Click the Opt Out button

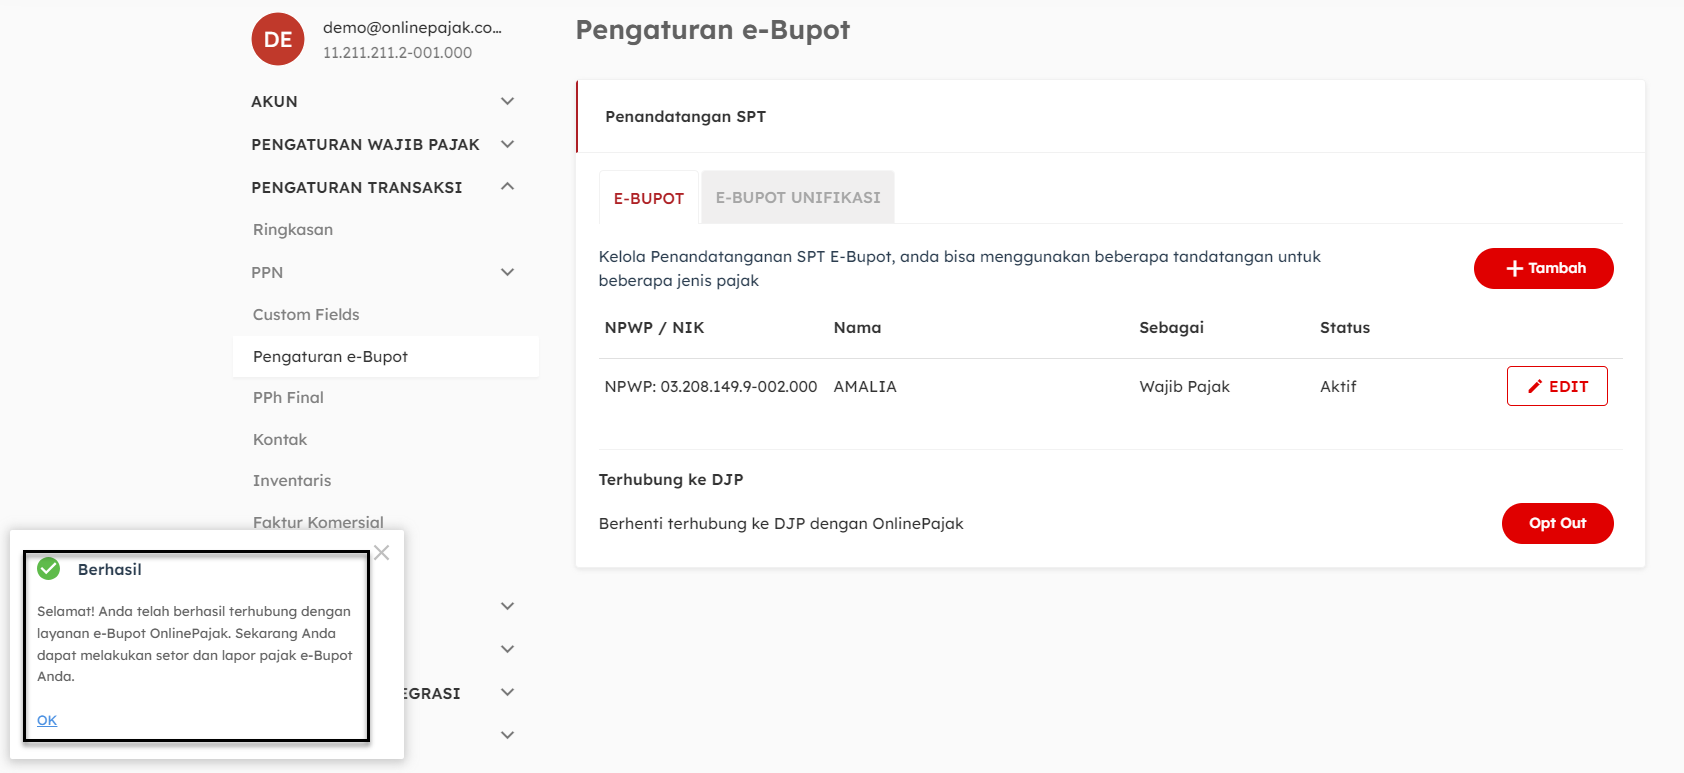tap(1556, 523)
